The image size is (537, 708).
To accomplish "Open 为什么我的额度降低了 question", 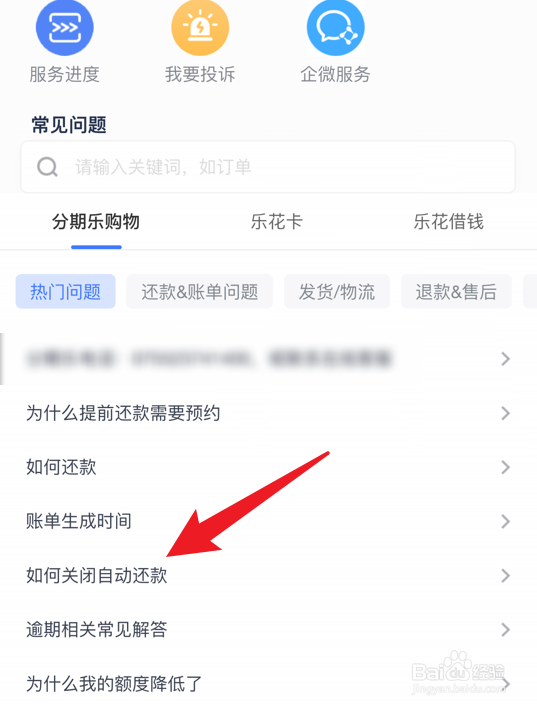I will coord(268,684).
